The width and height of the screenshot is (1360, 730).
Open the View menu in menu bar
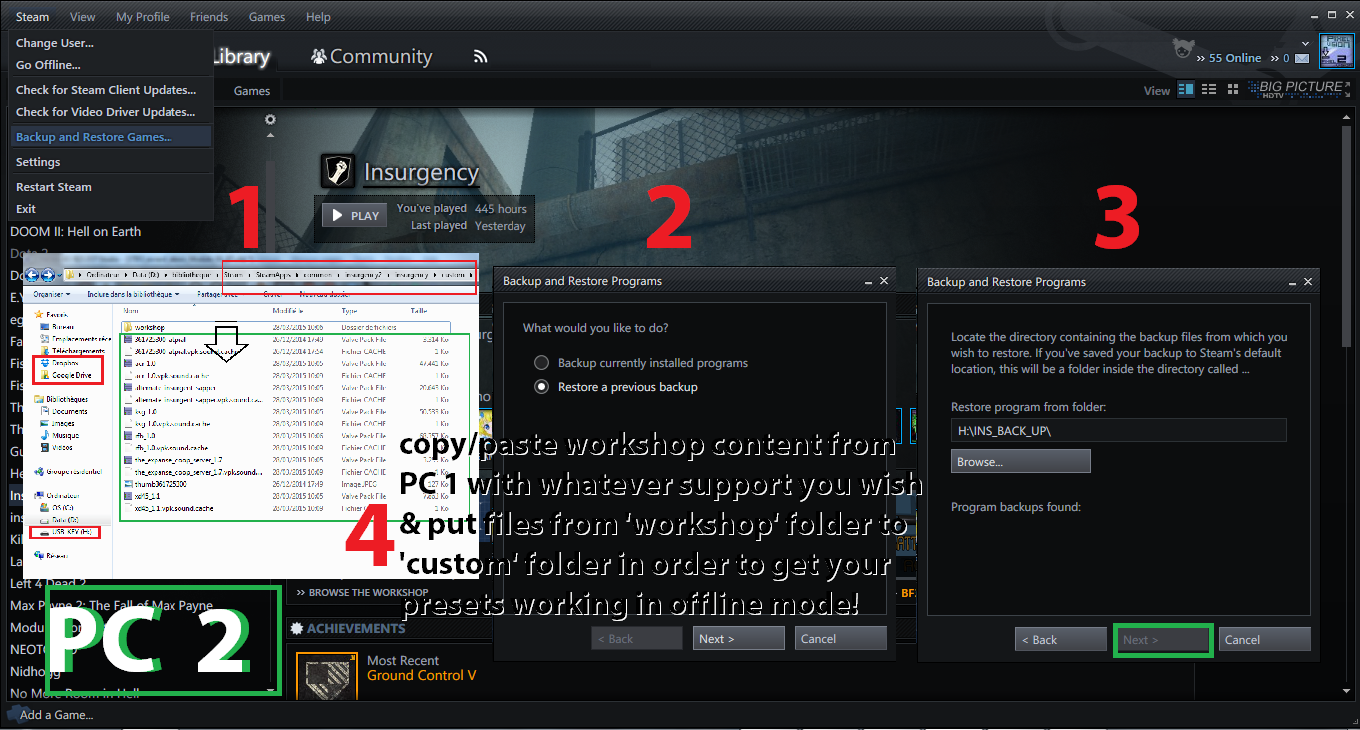[83, 17]
